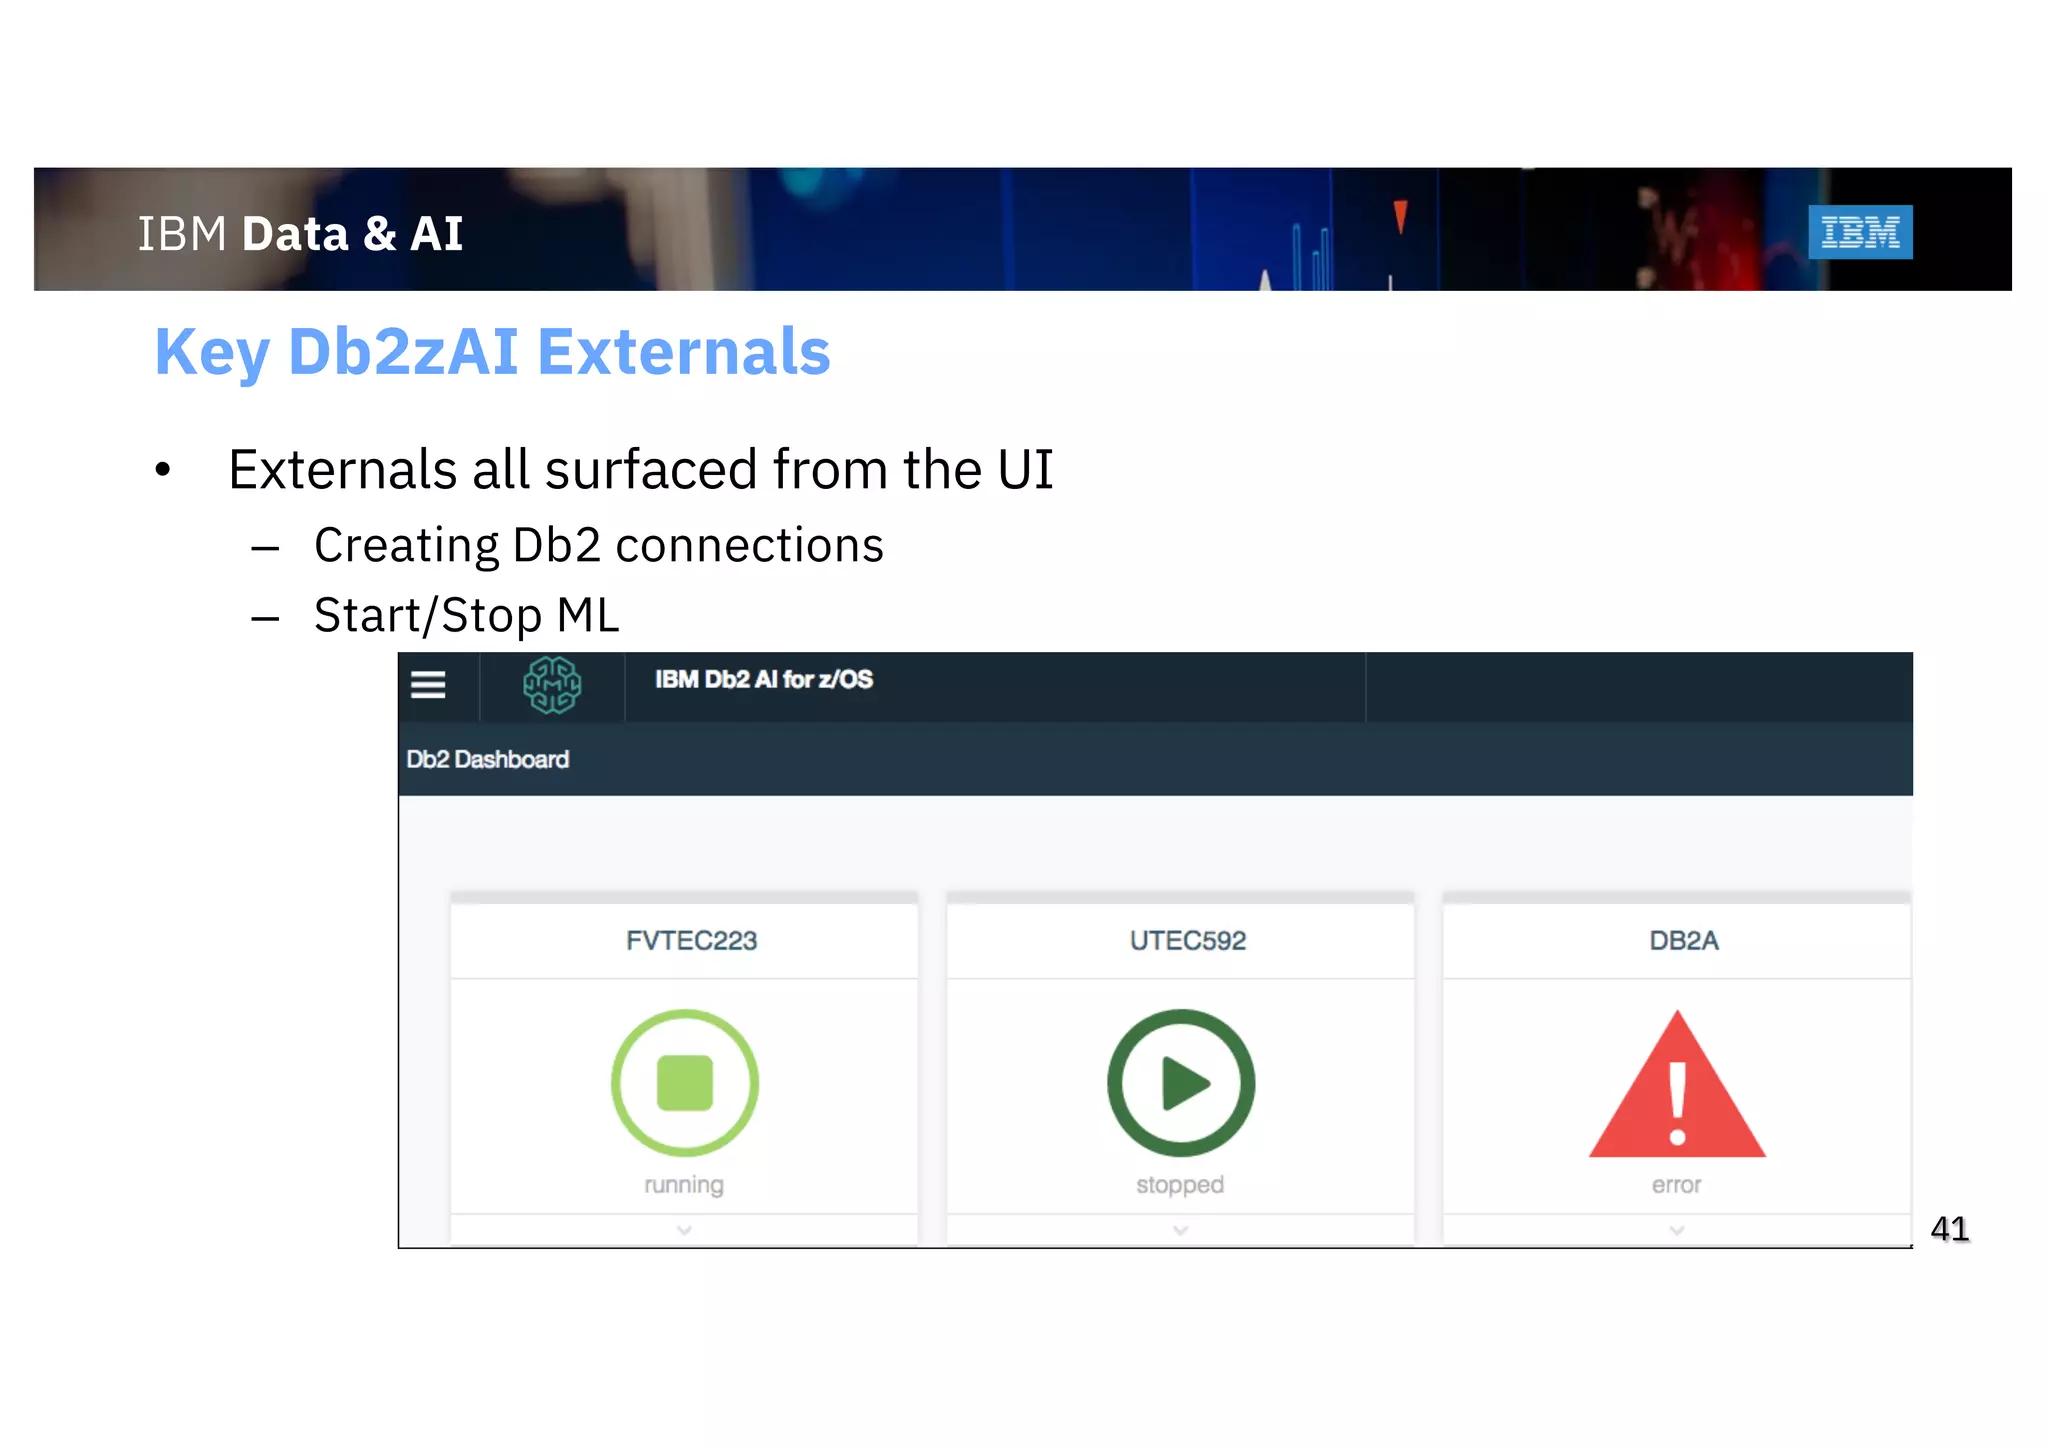Stop ML on the FVTEC223 subsystem
The image size is (2048, 1448).
point(685,1083)
